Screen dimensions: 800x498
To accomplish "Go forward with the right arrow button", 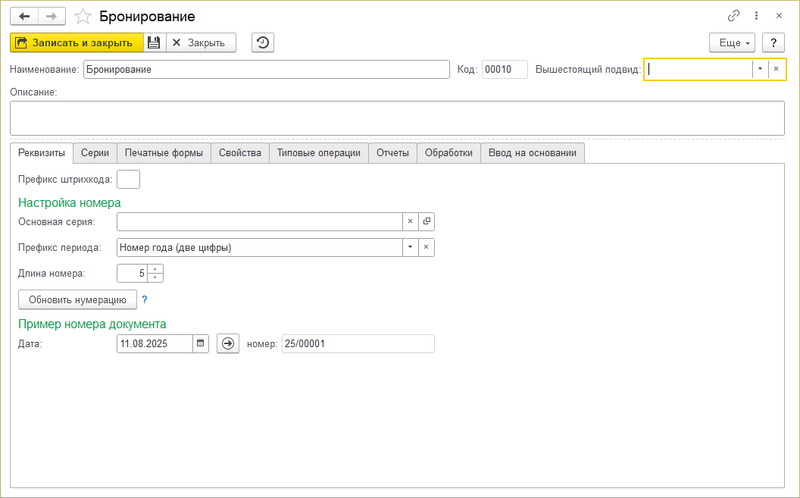I will point(52,16).
